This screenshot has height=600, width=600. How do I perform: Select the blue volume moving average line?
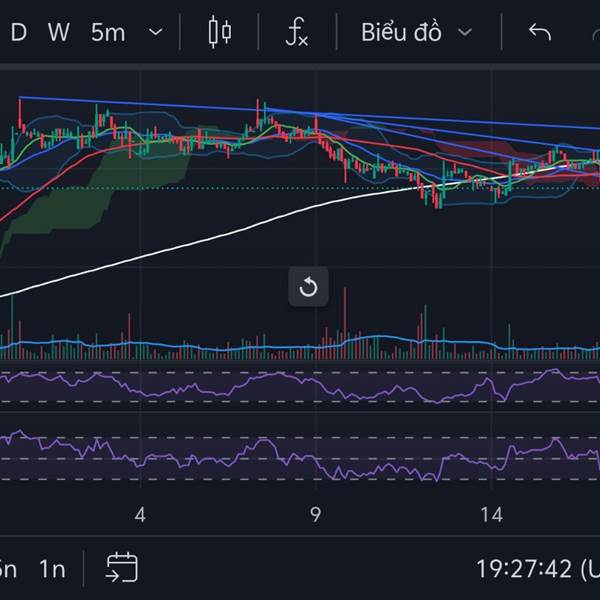[x=298, y=347]
